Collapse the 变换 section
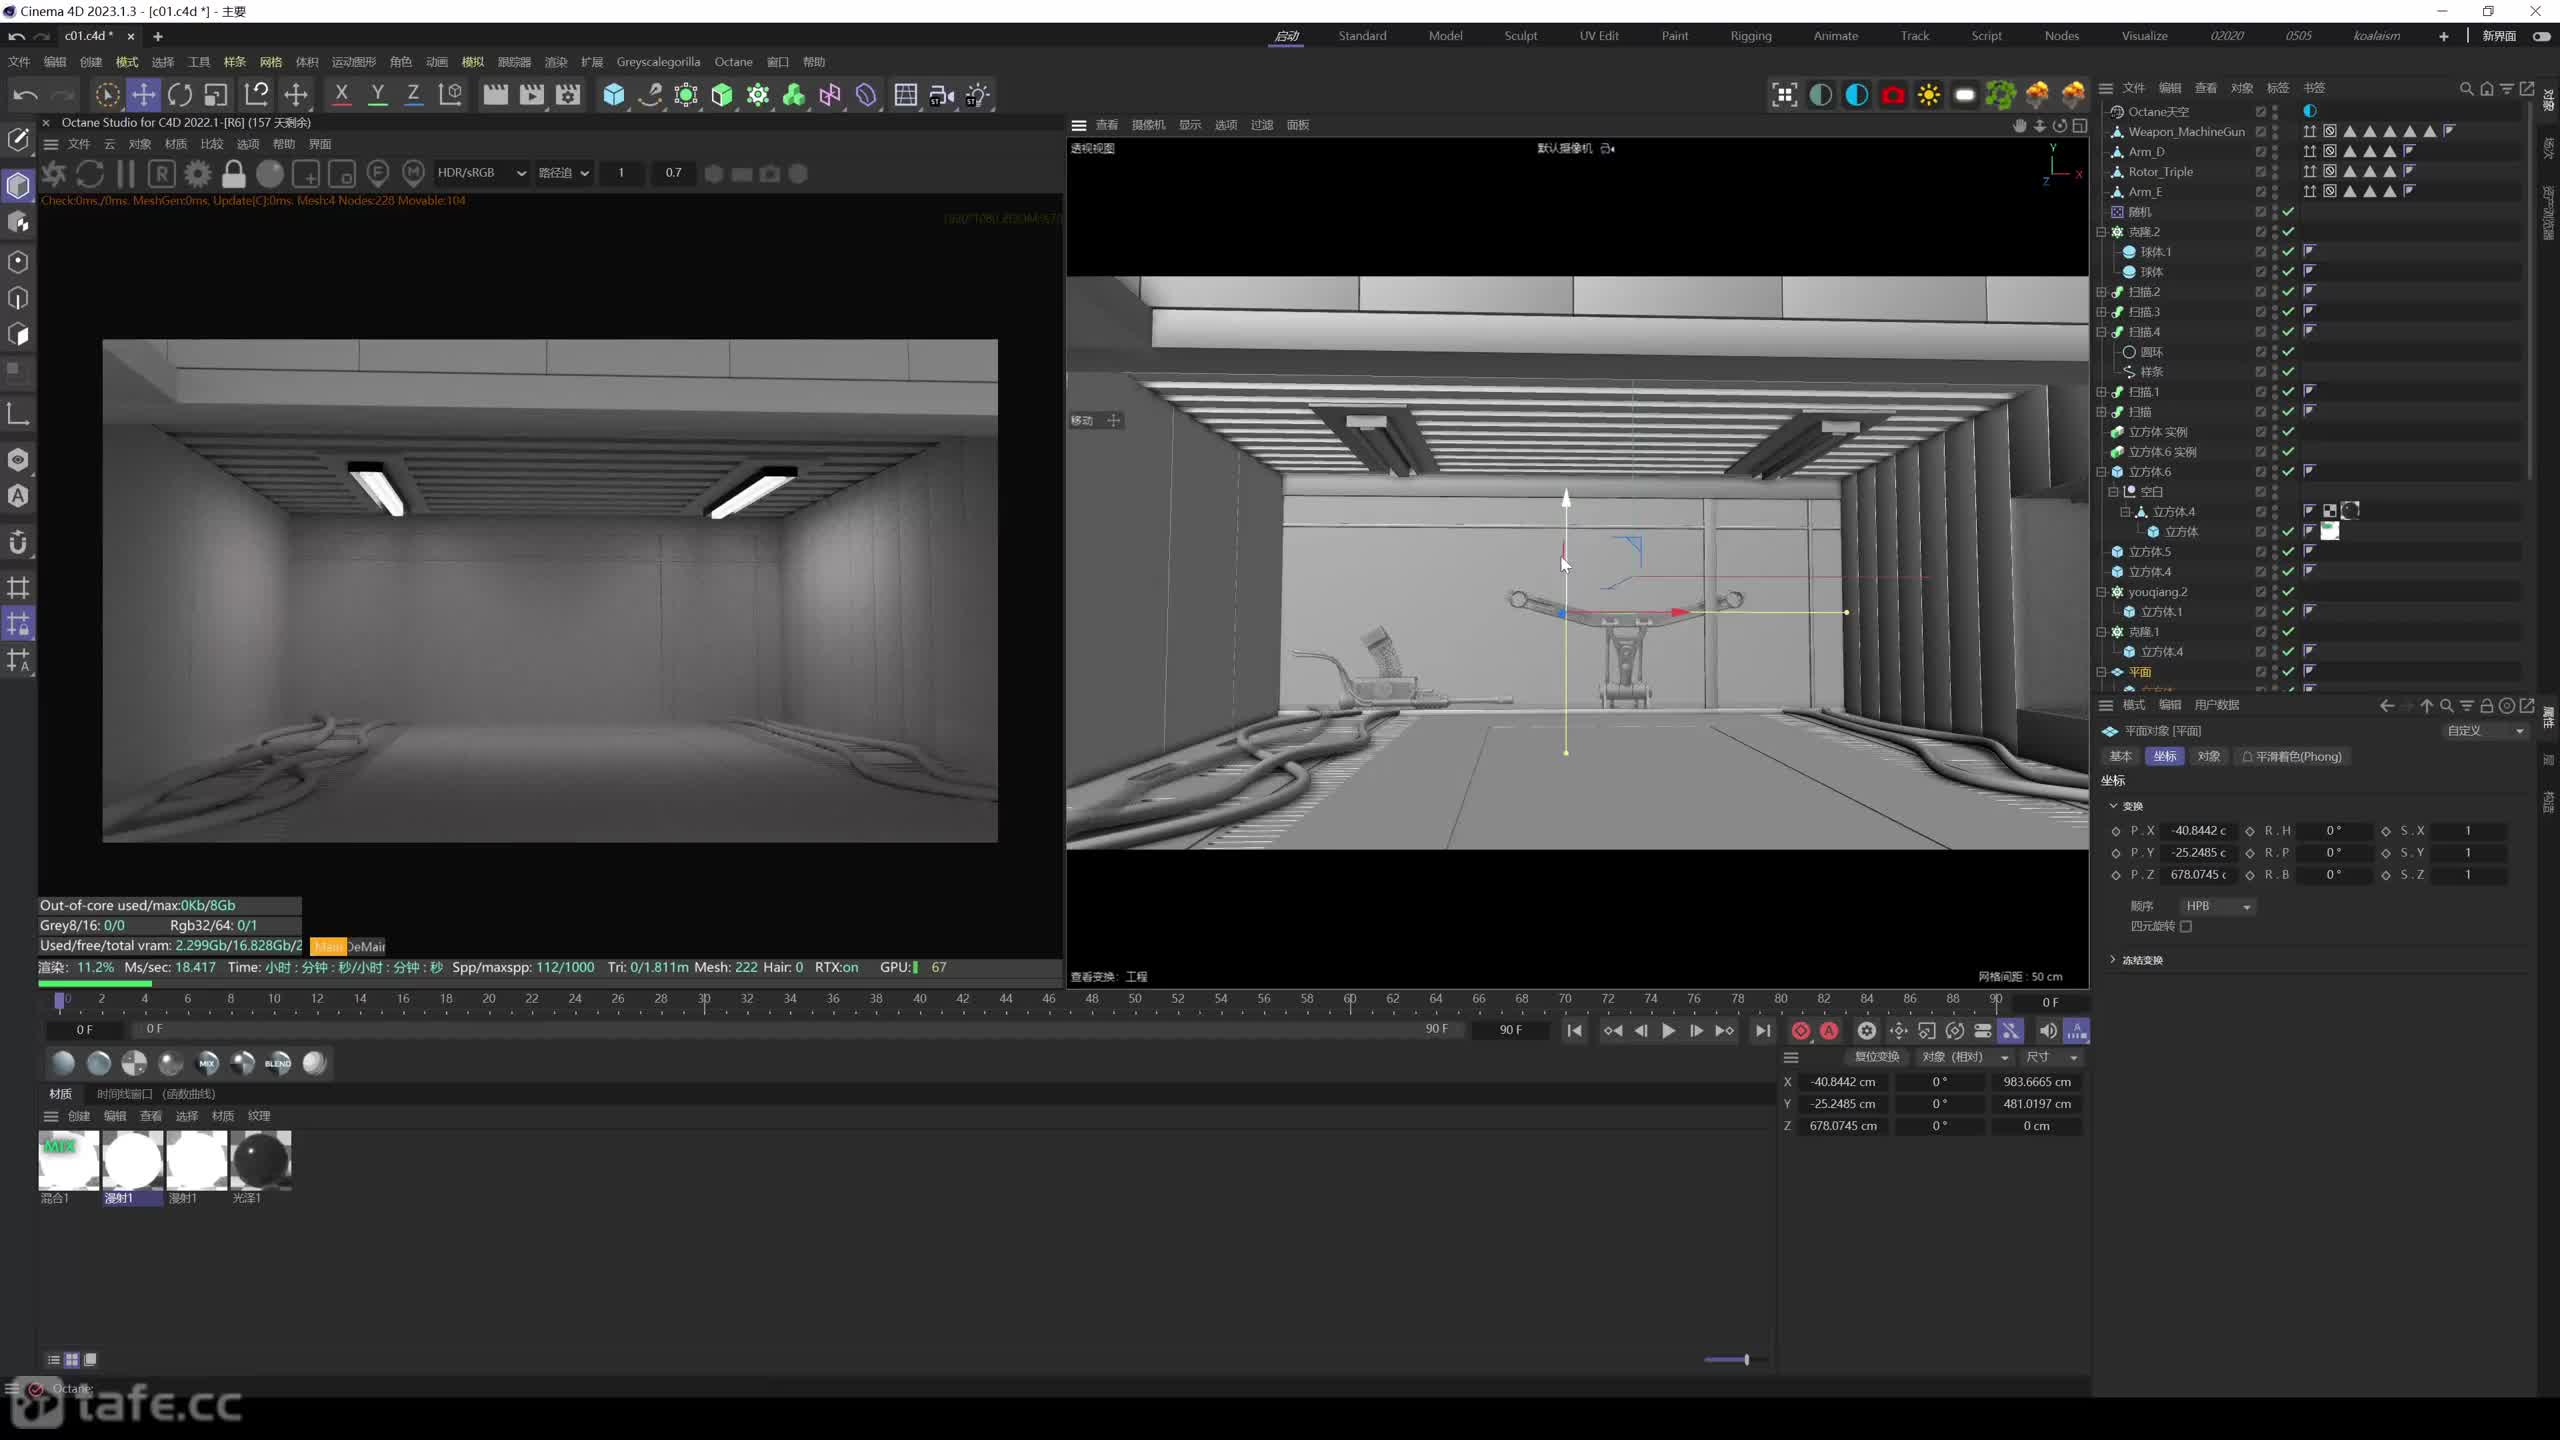This screenshot has height=1440, width=2560. 2113,806
